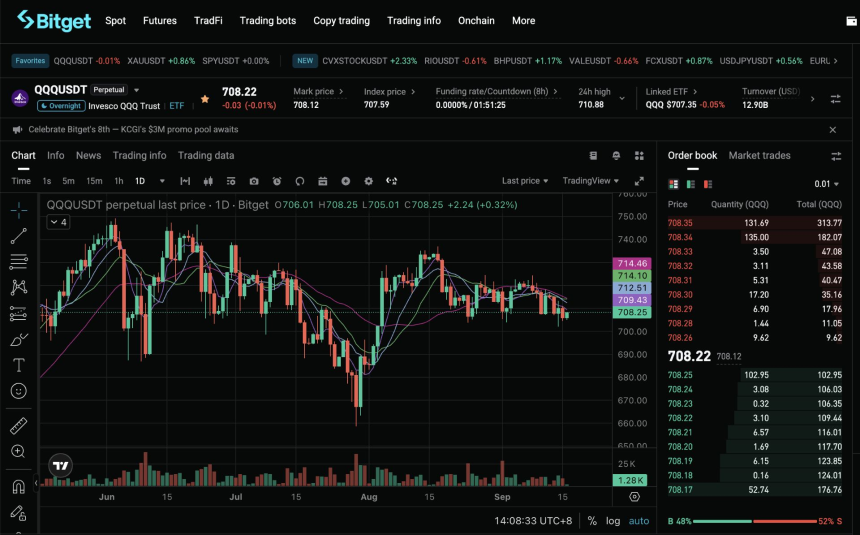Open the order book layout settings icon

pos(836,156)
